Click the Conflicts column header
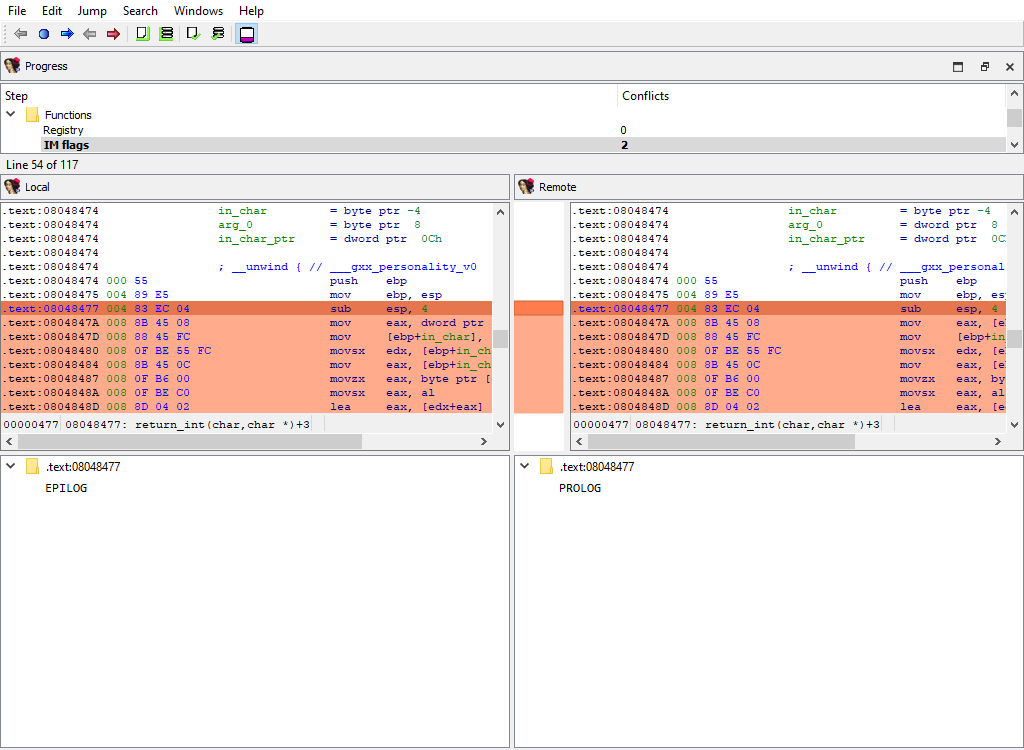This screenshot has height=750, width=1024. tap(645, 96)
